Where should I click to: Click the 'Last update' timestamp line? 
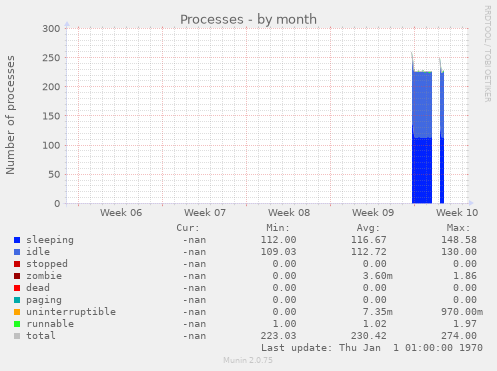pos(372,348)
